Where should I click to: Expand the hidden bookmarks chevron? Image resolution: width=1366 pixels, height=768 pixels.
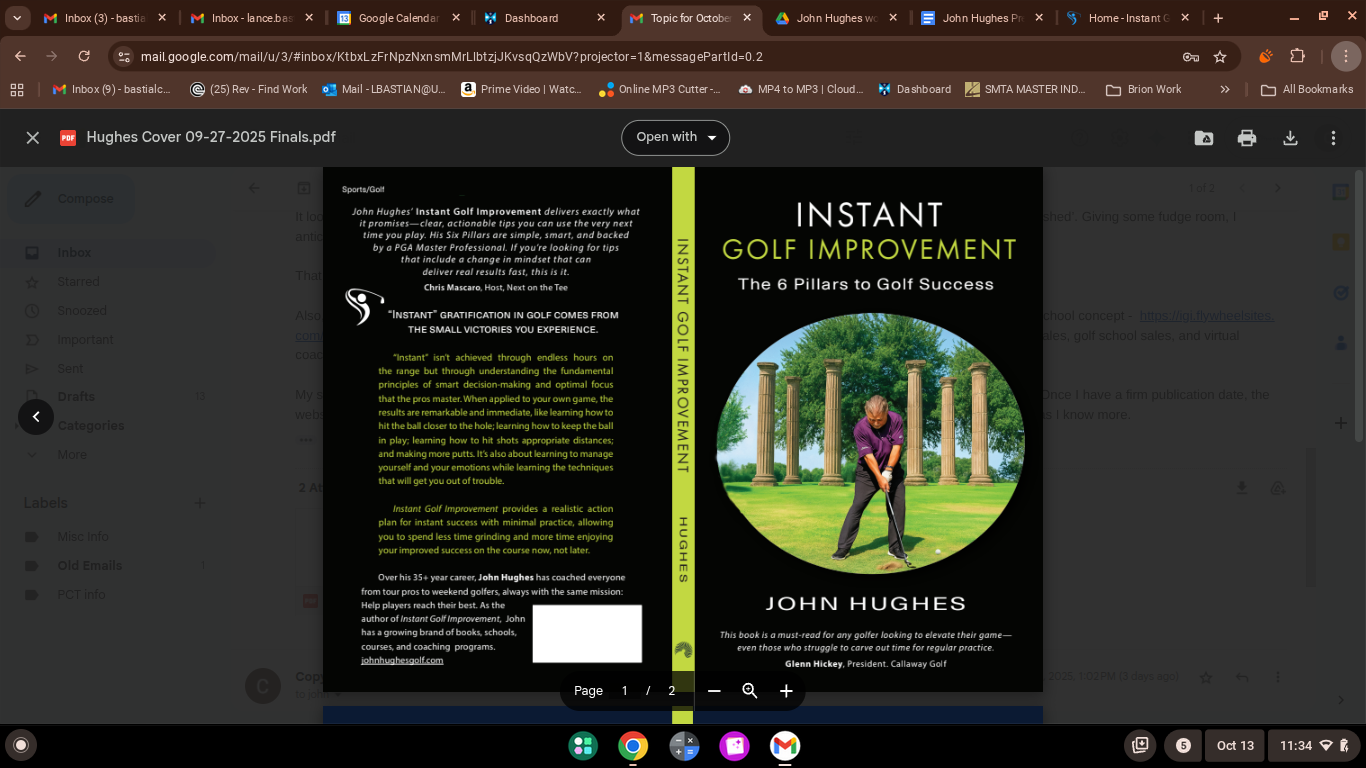(x=1225, y=89)
